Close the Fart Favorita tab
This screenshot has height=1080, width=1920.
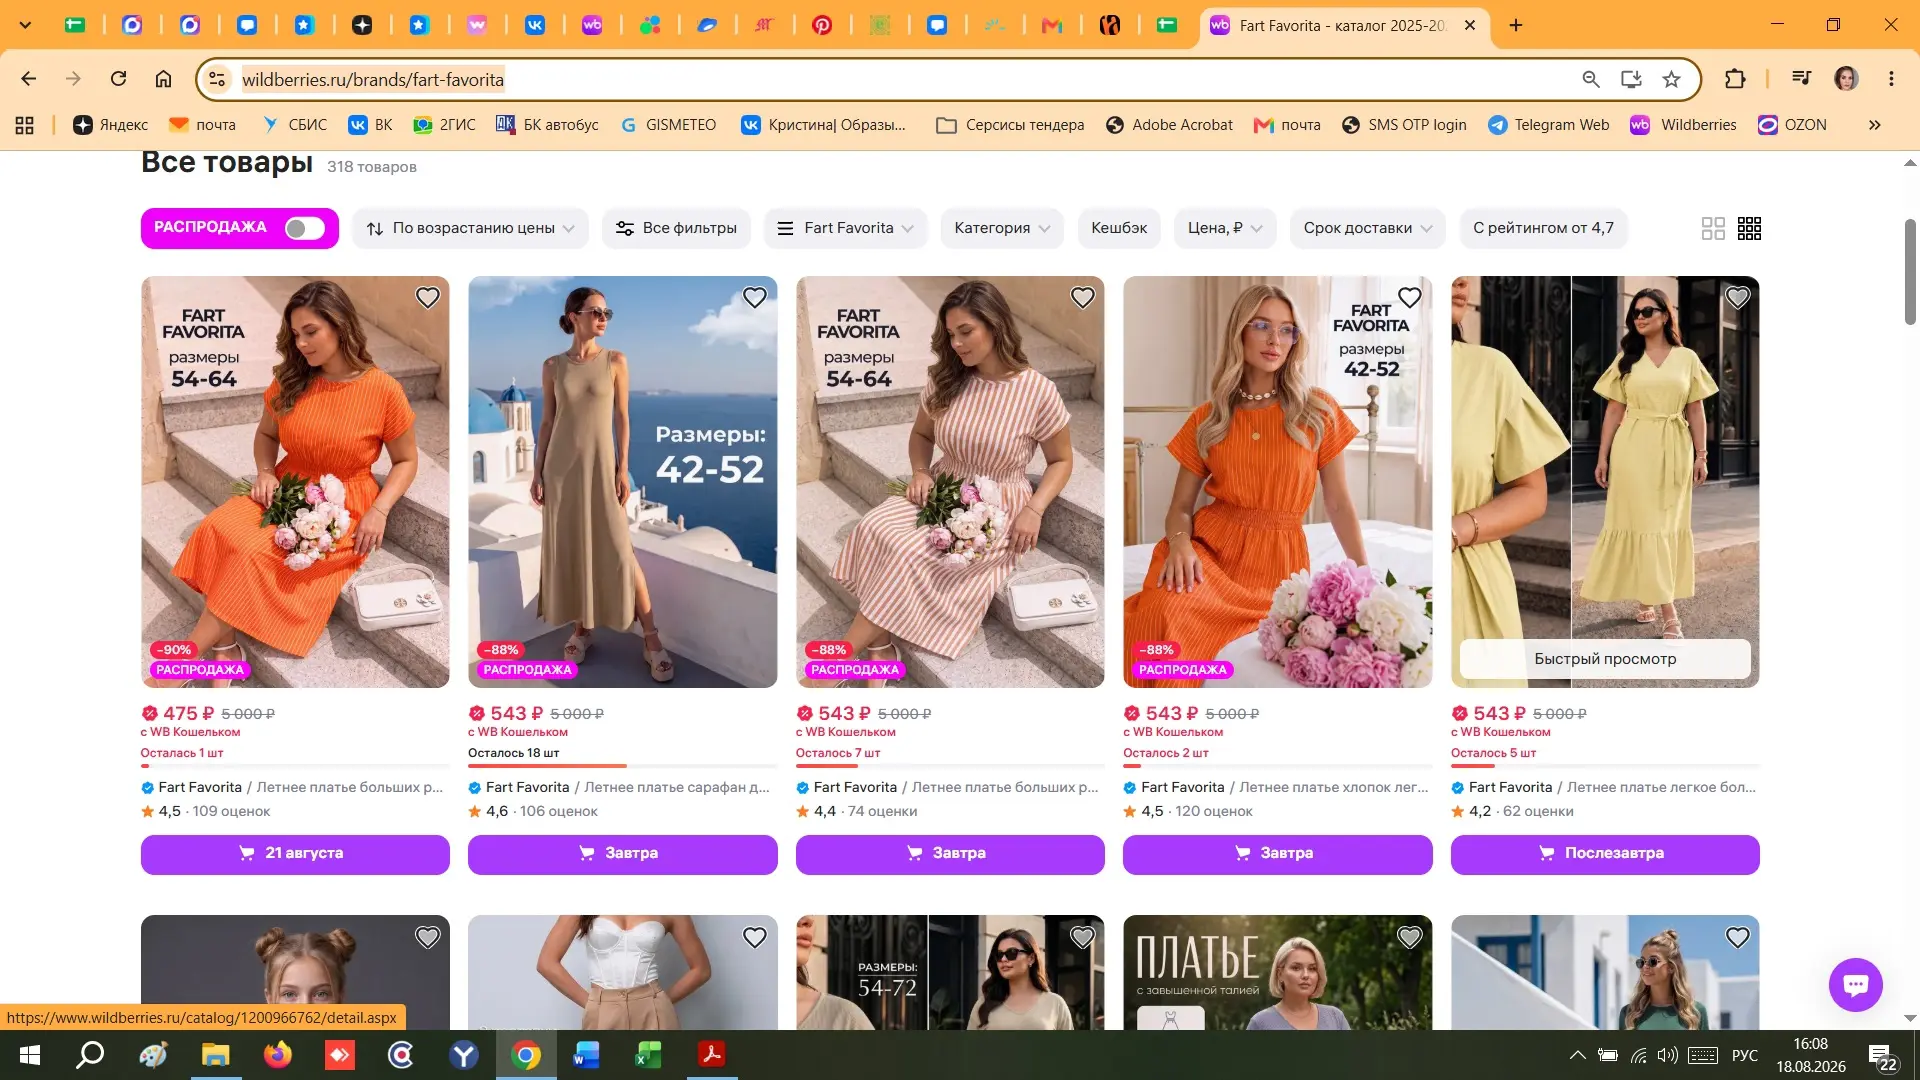tap(1470, 25)
